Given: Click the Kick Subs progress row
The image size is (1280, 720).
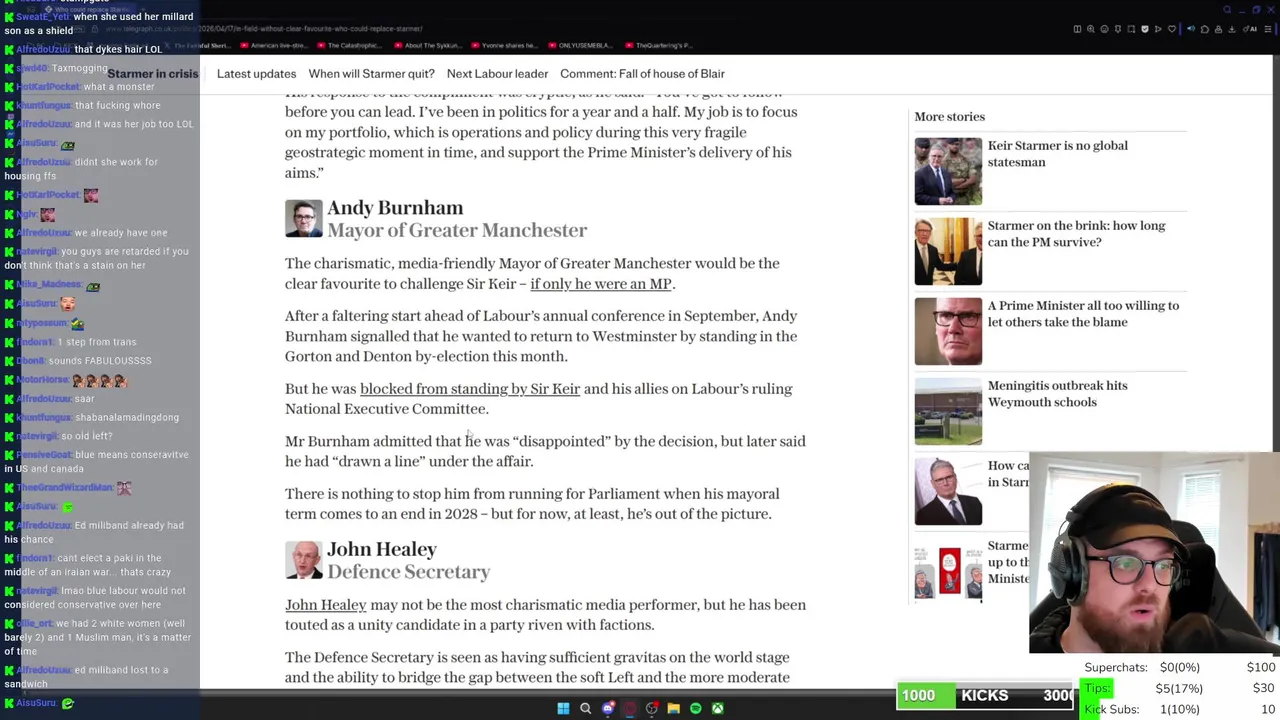Looking at the screenshot, I should 1181,709.
